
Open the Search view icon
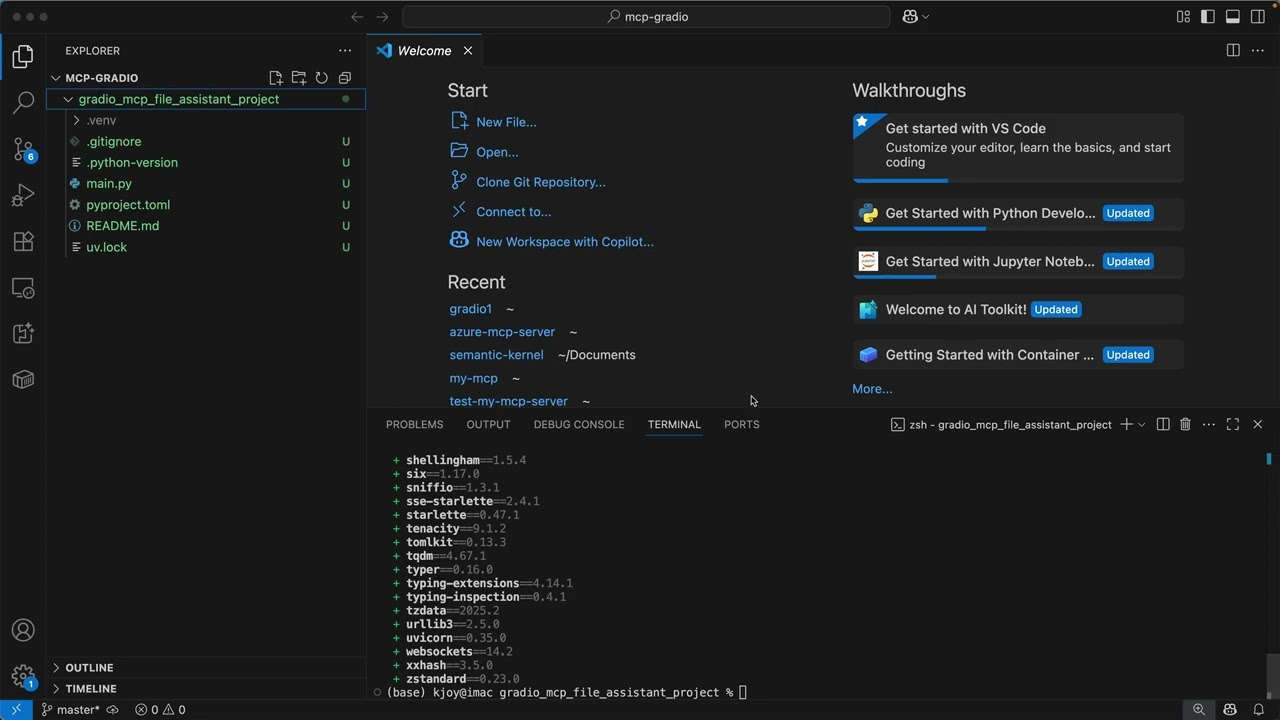(x=23, y=103)
